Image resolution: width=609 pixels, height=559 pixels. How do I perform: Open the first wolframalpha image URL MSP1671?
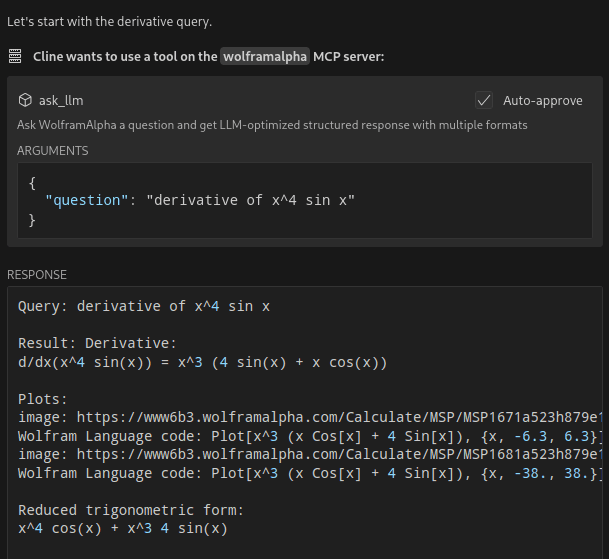(339, 417)
